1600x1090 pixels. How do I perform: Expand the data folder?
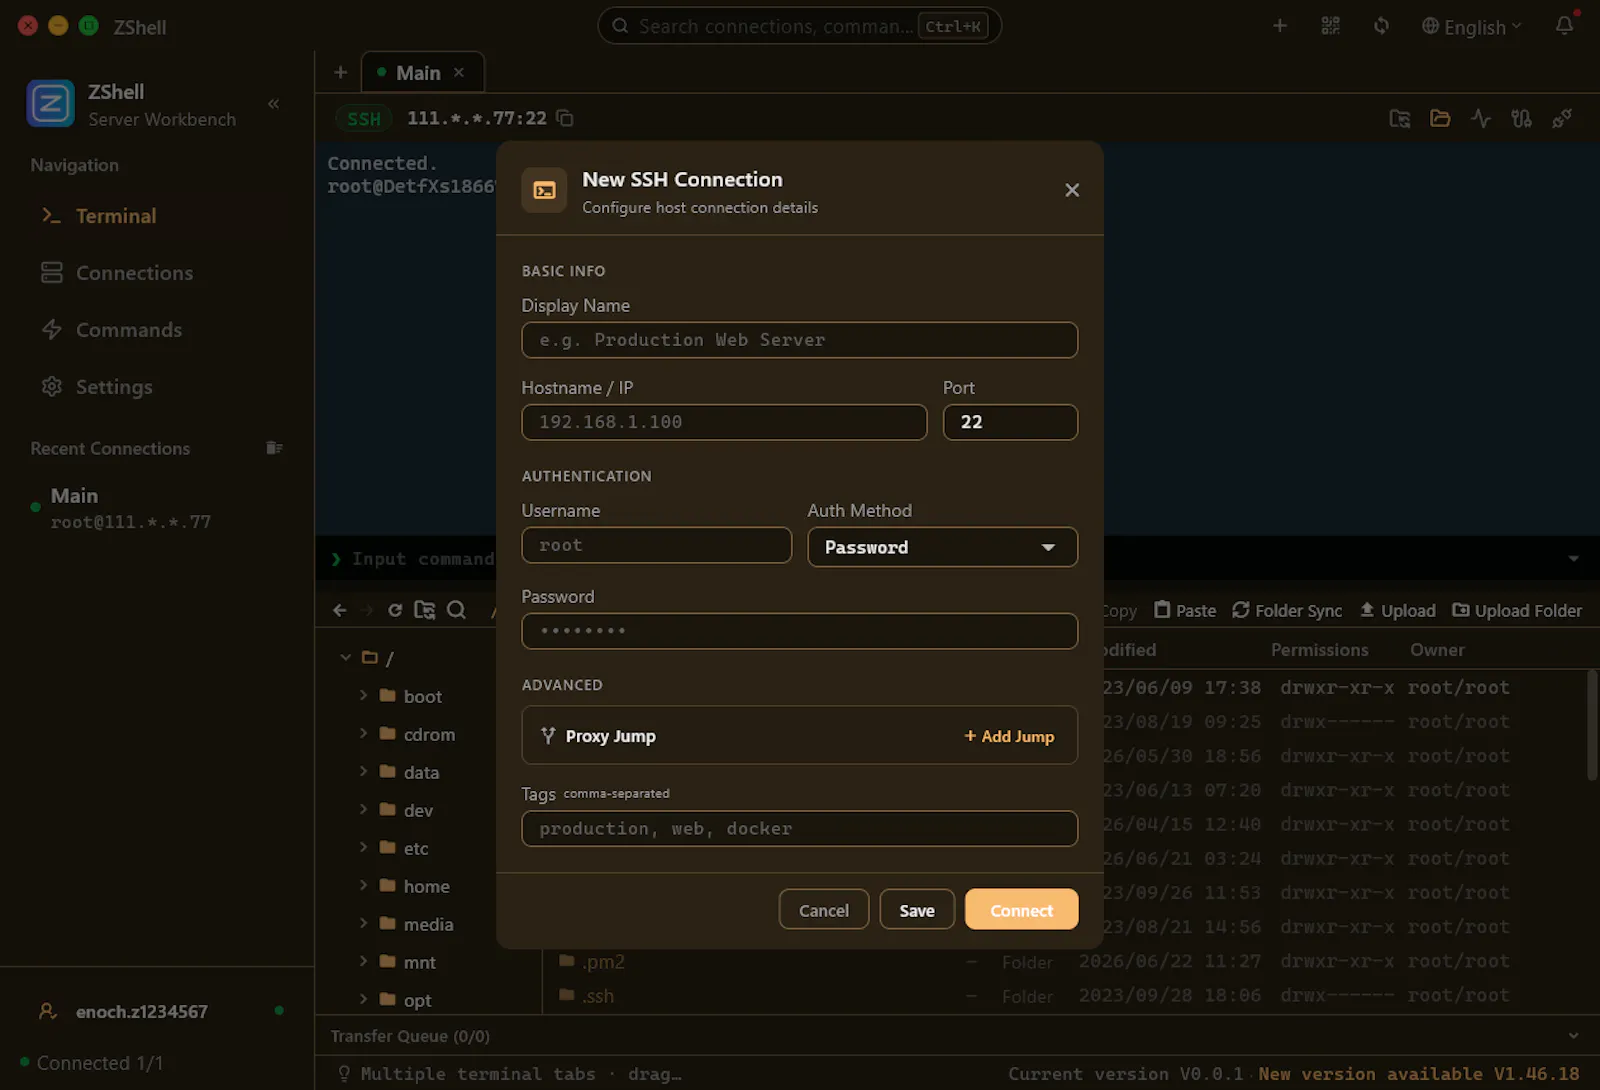[363, 771]
